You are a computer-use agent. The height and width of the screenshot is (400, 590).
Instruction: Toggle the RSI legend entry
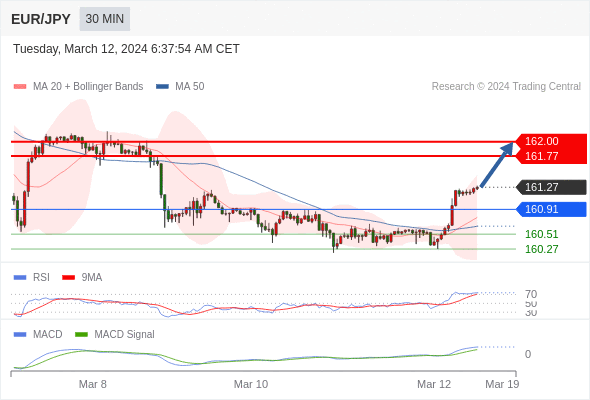click(x=32, y=277)
